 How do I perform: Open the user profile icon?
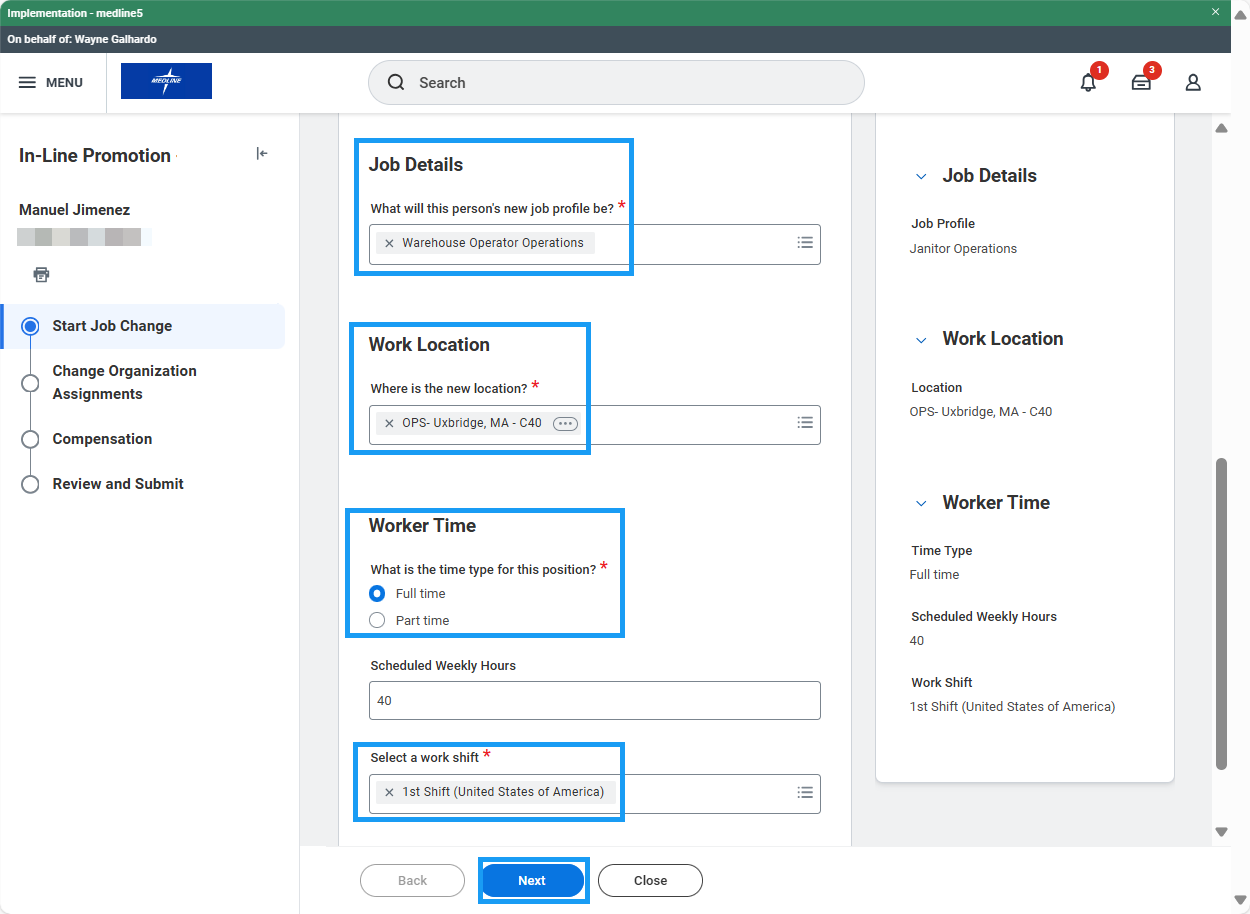pos(1193,83)
